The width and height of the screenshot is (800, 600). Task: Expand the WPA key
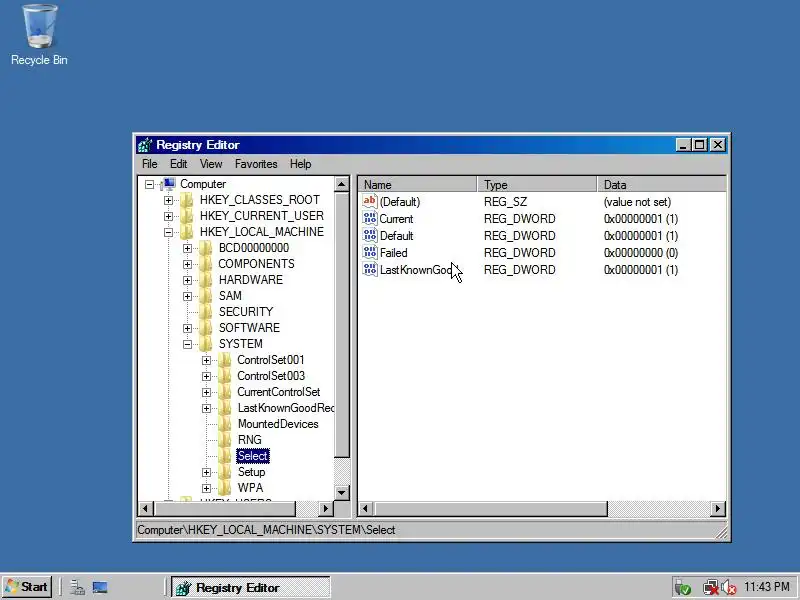click(x=206, y=488)
